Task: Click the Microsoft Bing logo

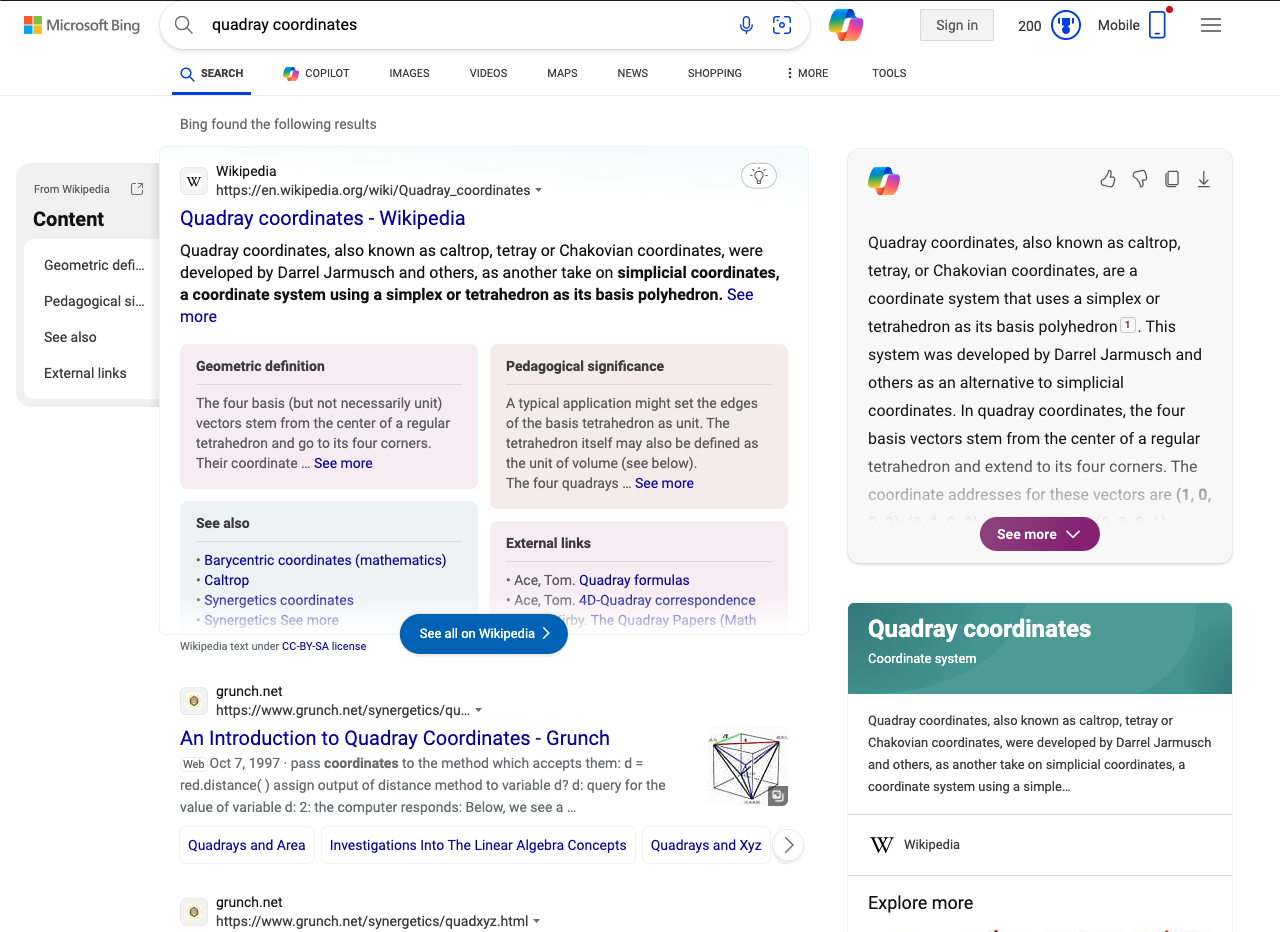Action: (x=82, y=25)
